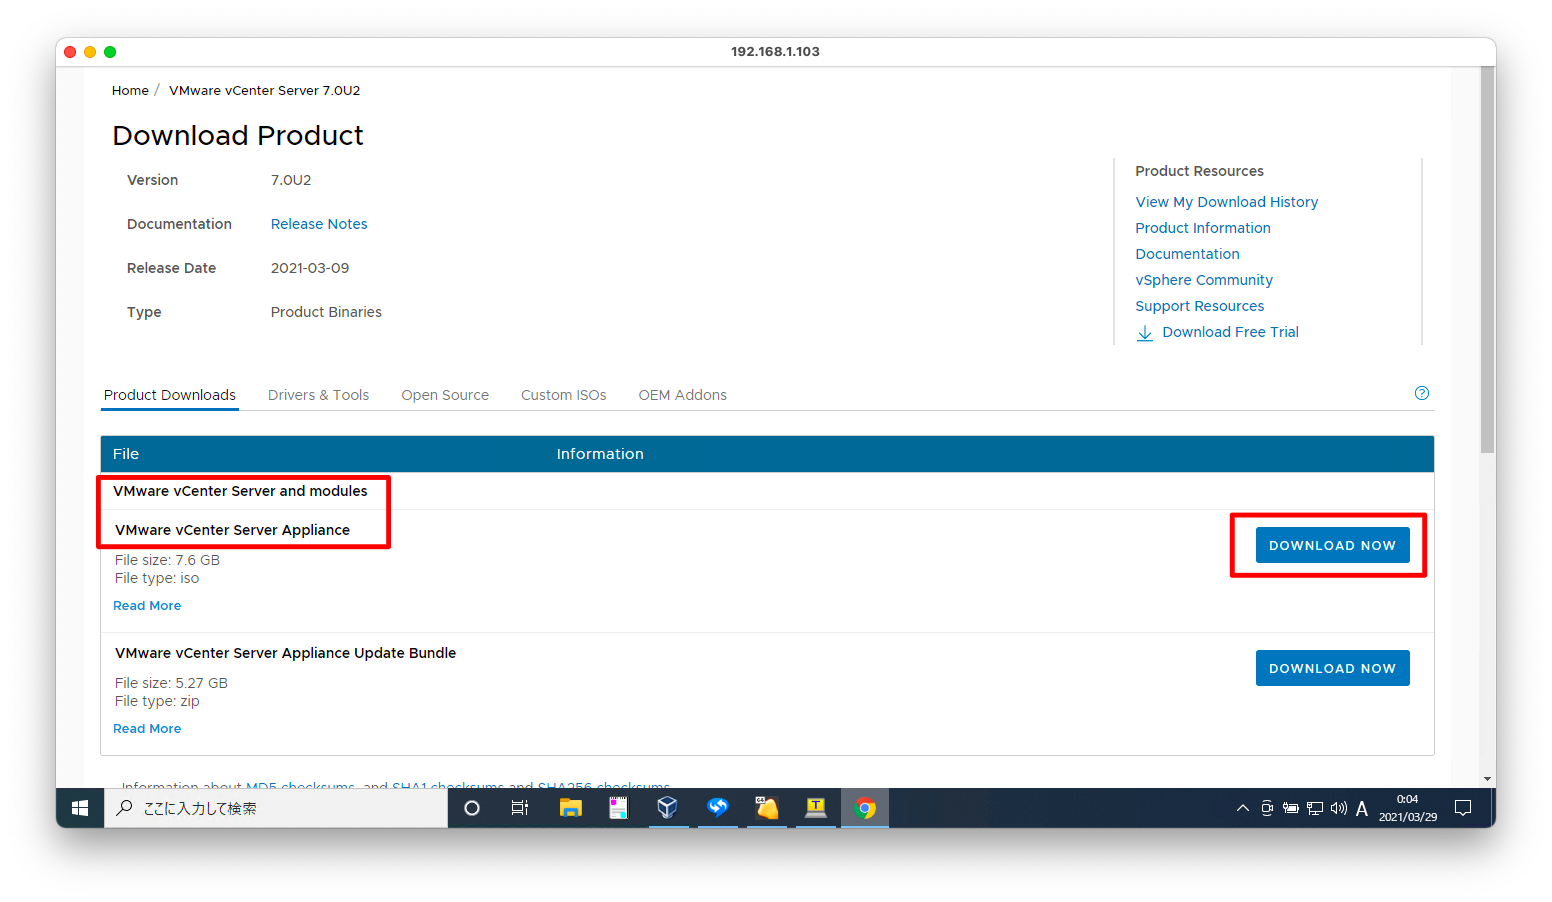
Task: Go to the Custom ISOs tab
Action: pyautogui.click(x=563, y=395)
